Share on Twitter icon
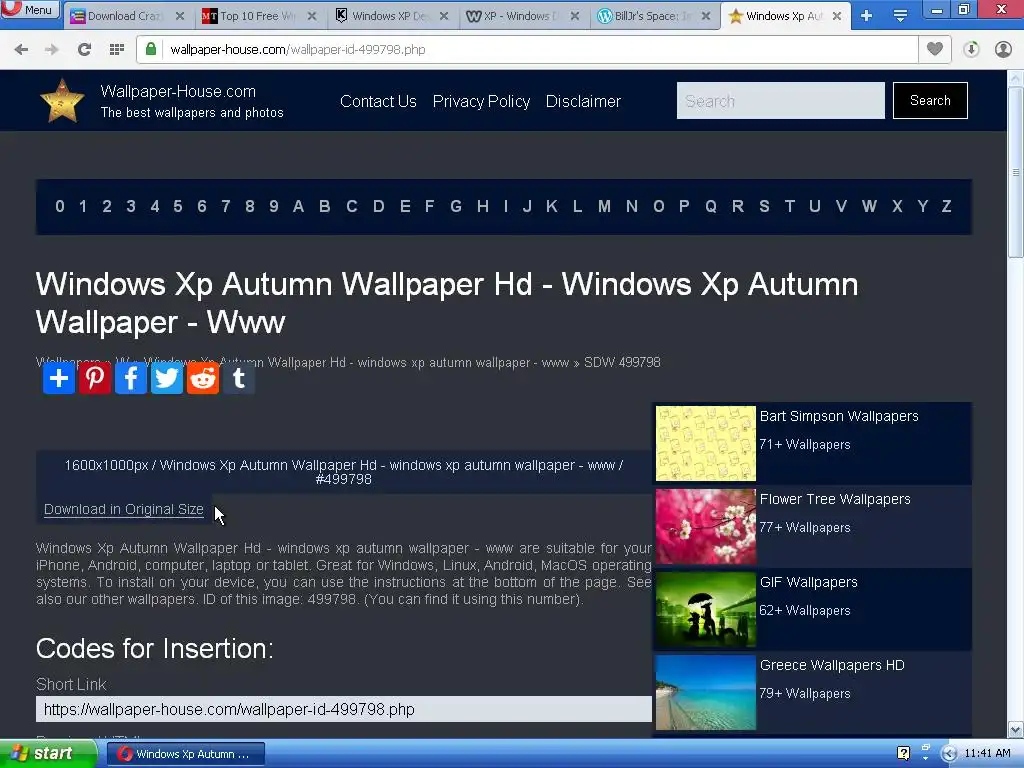1024x768 pixels. coord(167,378)
